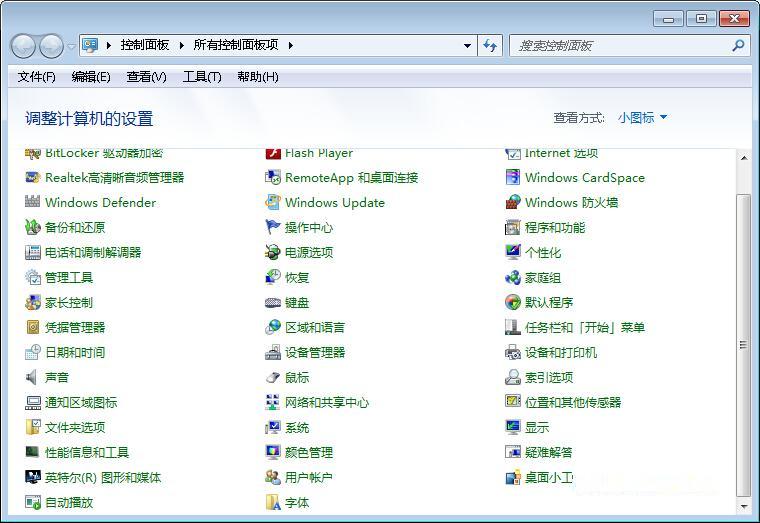The height and width of the screenshot is (523, 760).
Task: Open the RemoteApp 和桌面连接 icon
Action: tap(273, 177)
